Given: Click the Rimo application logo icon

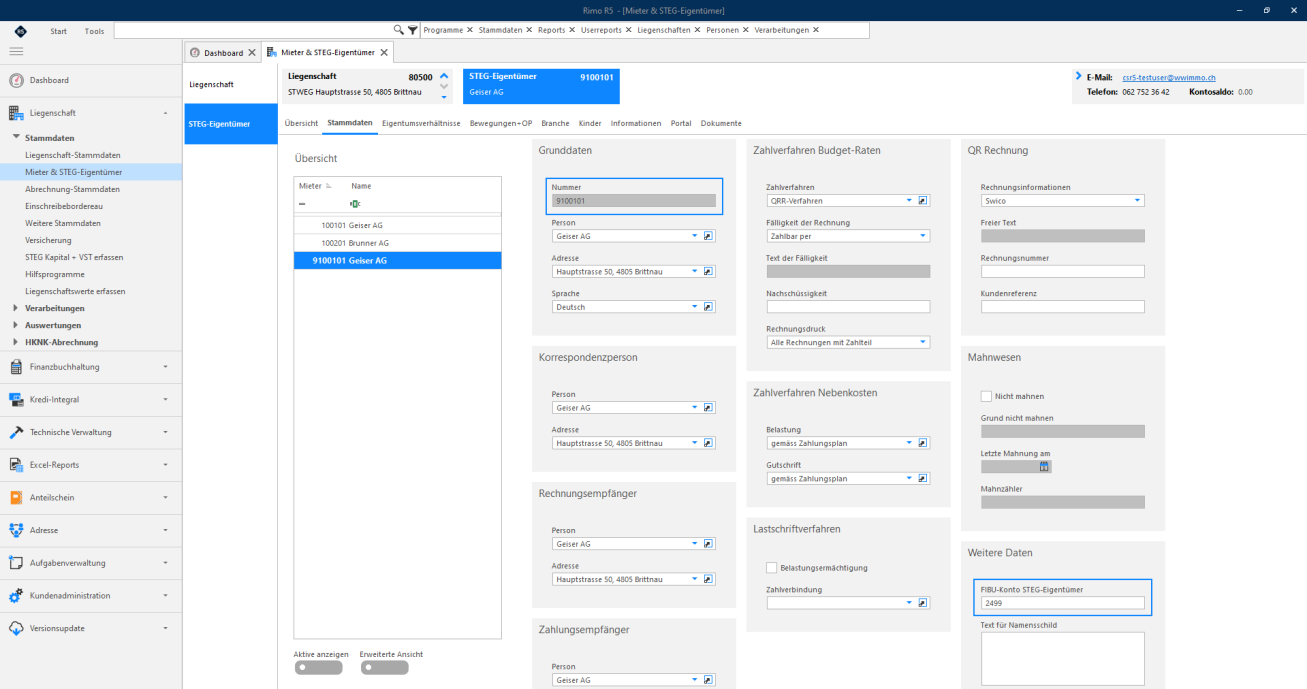Looking at the screenshot, I should pos(20,31).
